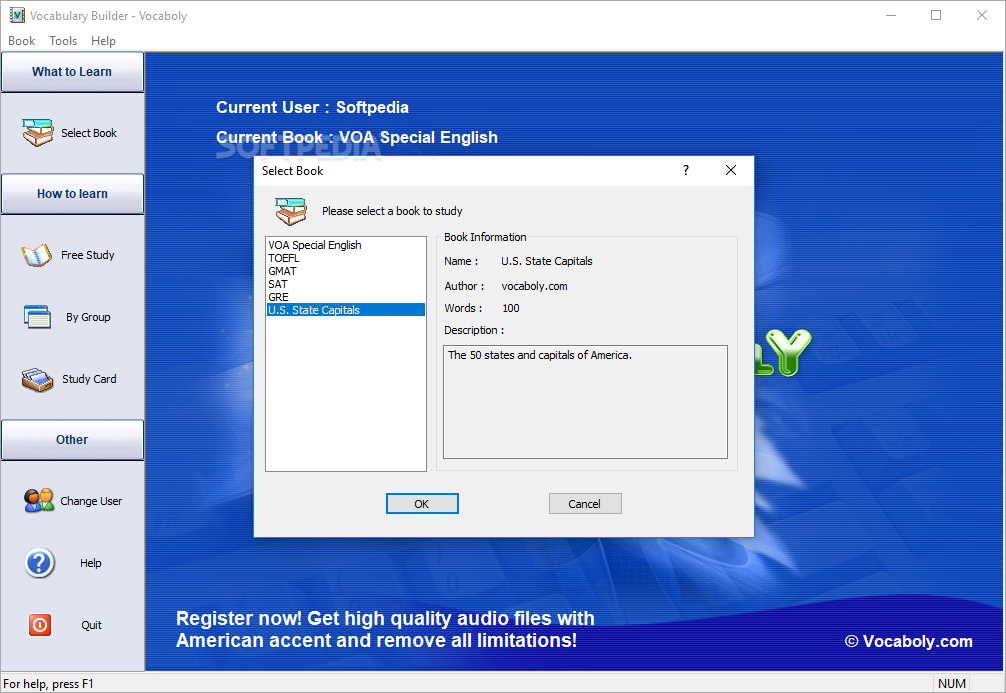Click the Vocaboly app icon in title bar
This screenshot has height=693, width=1006.
[17, 15]
